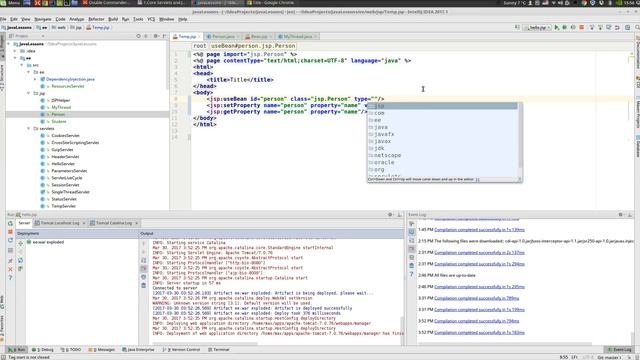The image size is (640, 360).
Task: Collapse the JavaLessons project root node
Action: coord(9,44)
